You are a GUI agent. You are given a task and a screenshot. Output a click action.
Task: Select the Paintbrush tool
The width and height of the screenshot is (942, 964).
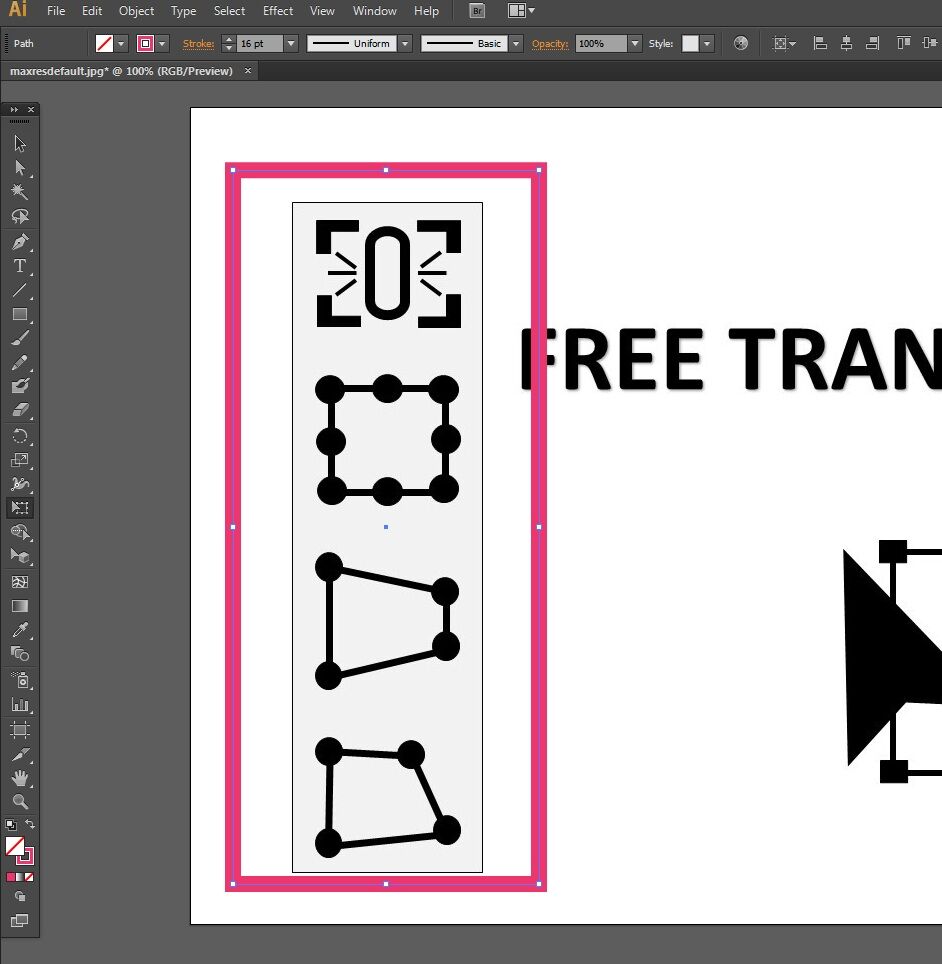click(20, 338)
